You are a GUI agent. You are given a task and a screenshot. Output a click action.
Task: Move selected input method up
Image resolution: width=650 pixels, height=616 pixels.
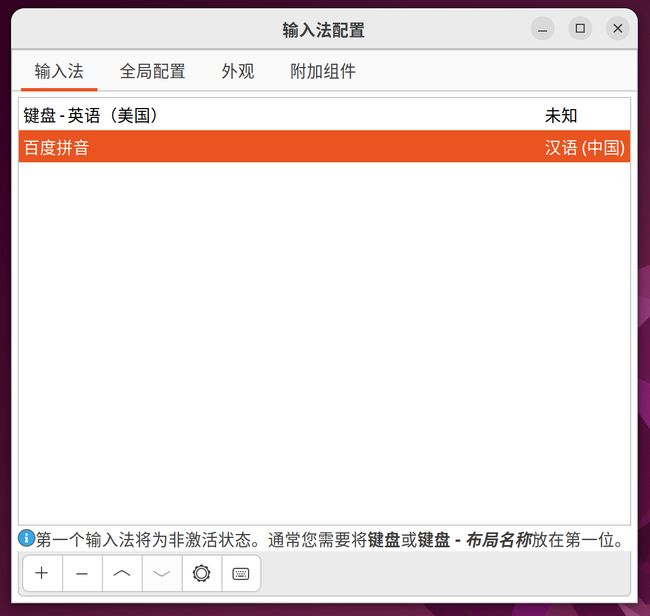tap(122, 573)
